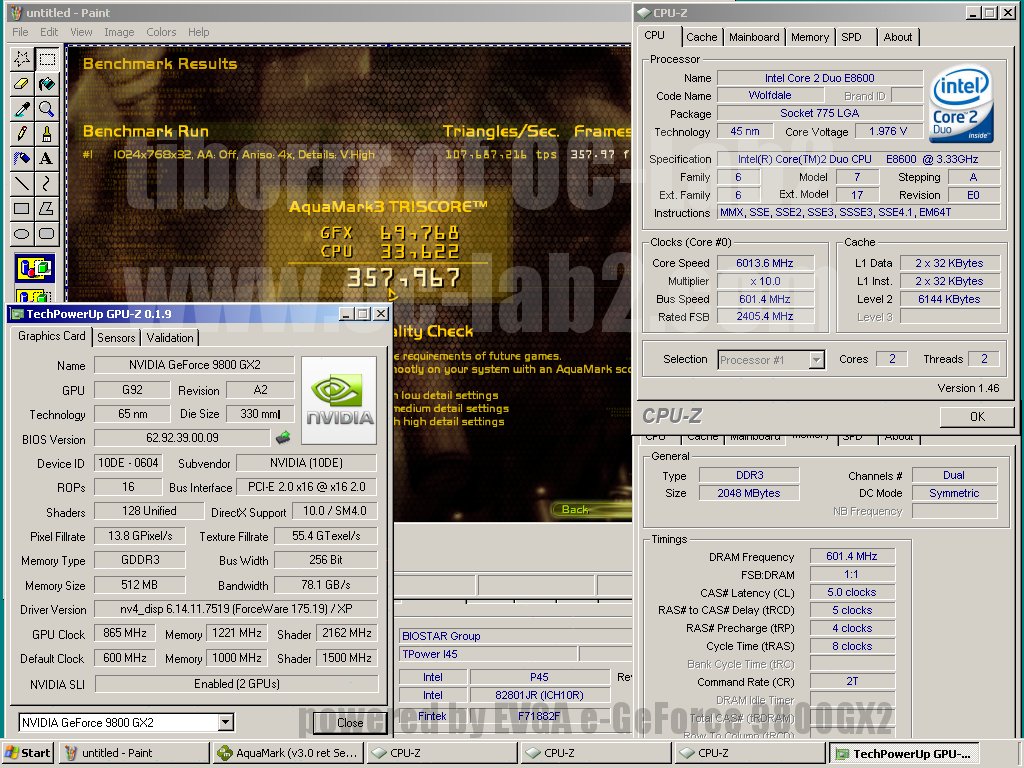Choose the Pencil tool in Paint
This screenshot has height=768, width=1024.
click(x=22, y=134)
